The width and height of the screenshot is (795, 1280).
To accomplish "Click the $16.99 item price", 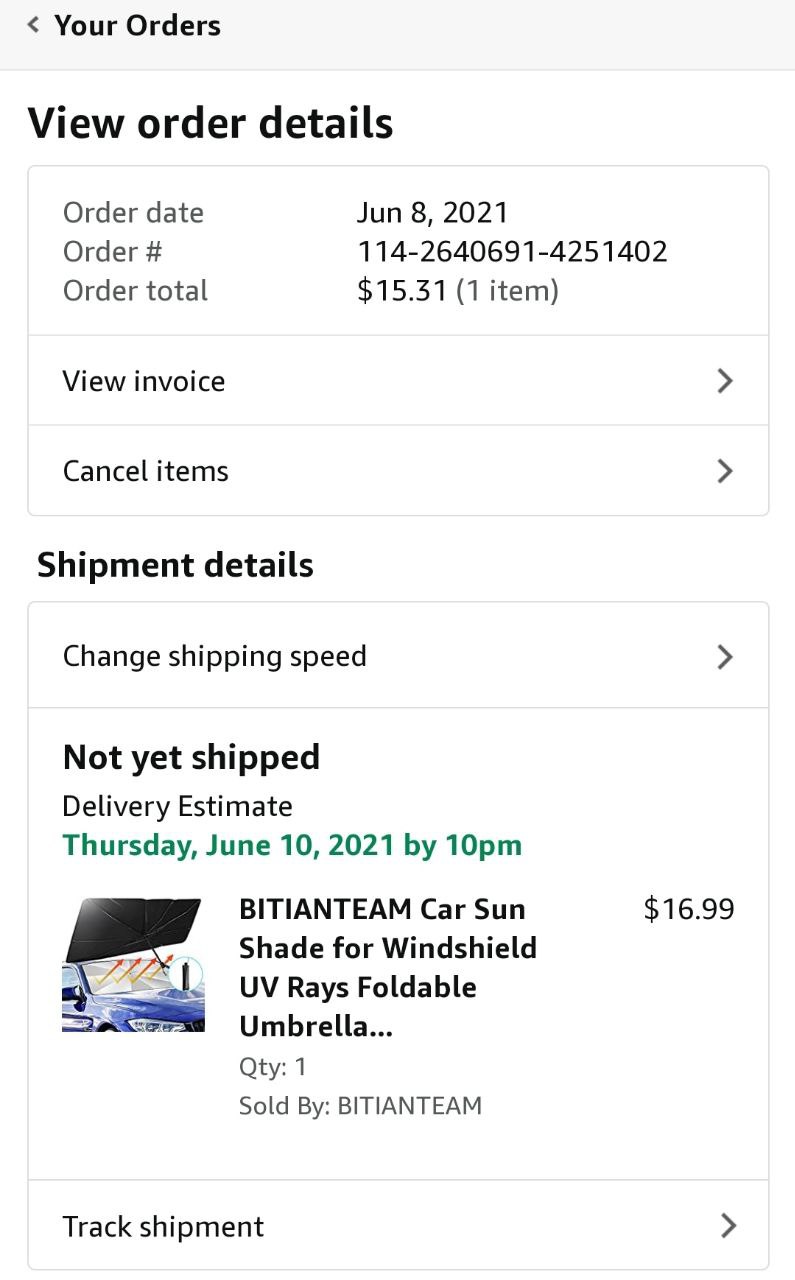I will (689, 909).
